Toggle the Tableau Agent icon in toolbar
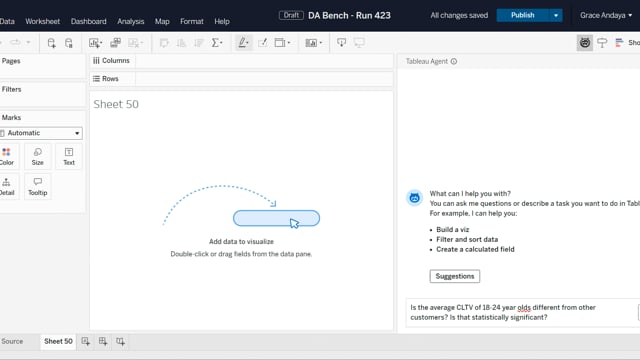Screen dimensions: 640x360 585,42
